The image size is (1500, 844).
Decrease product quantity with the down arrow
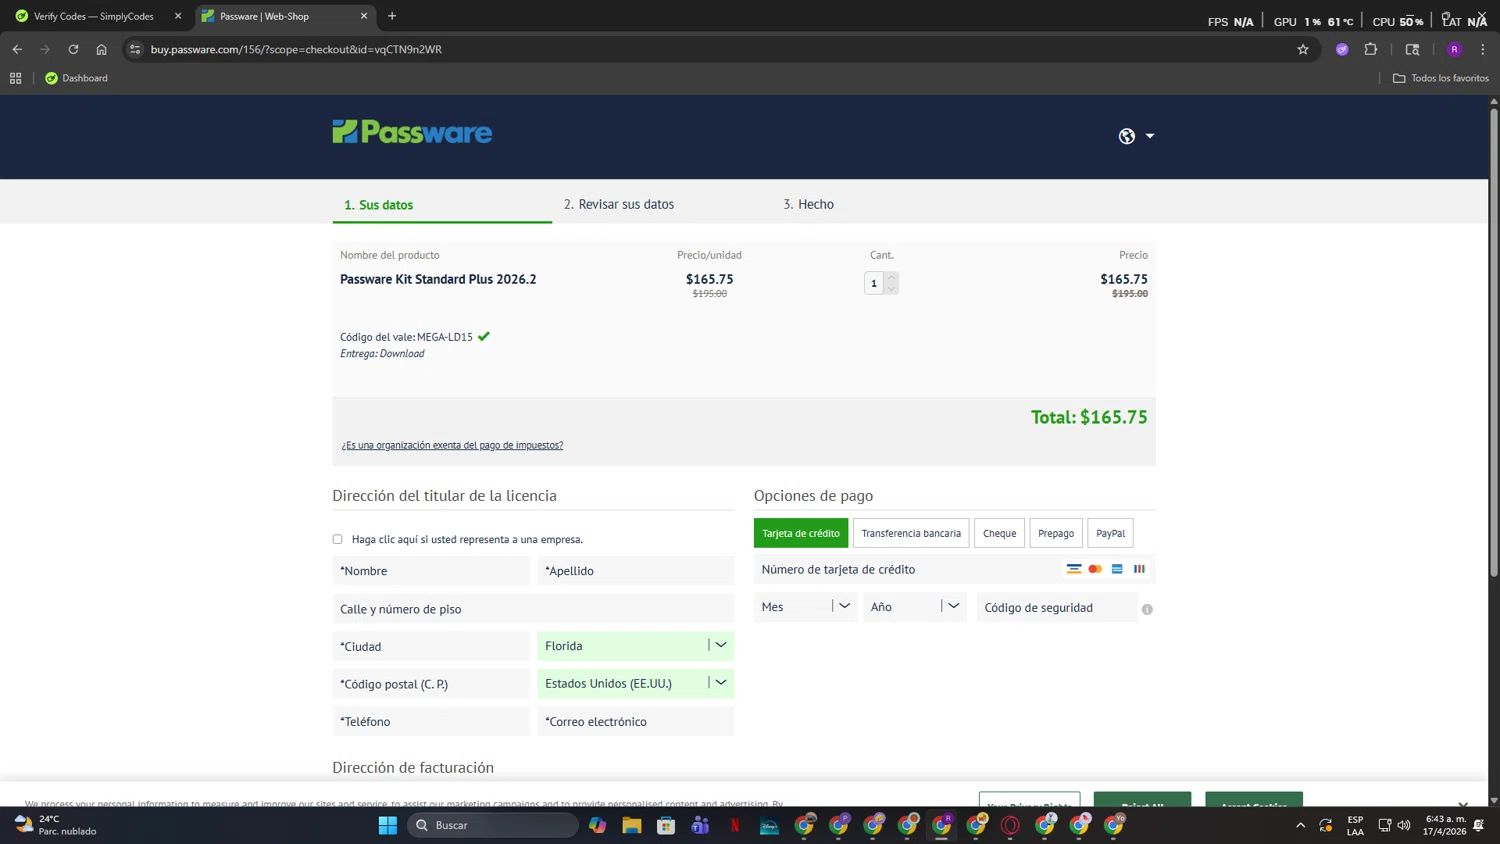click(x=891, y=289)
